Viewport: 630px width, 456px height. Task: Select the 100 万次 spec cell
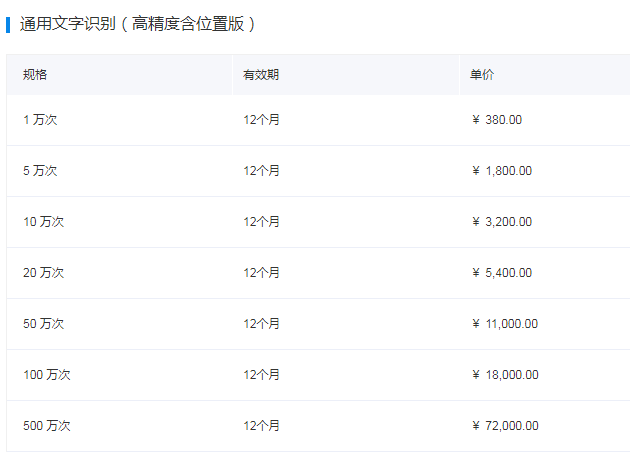(x=47, y=375)
